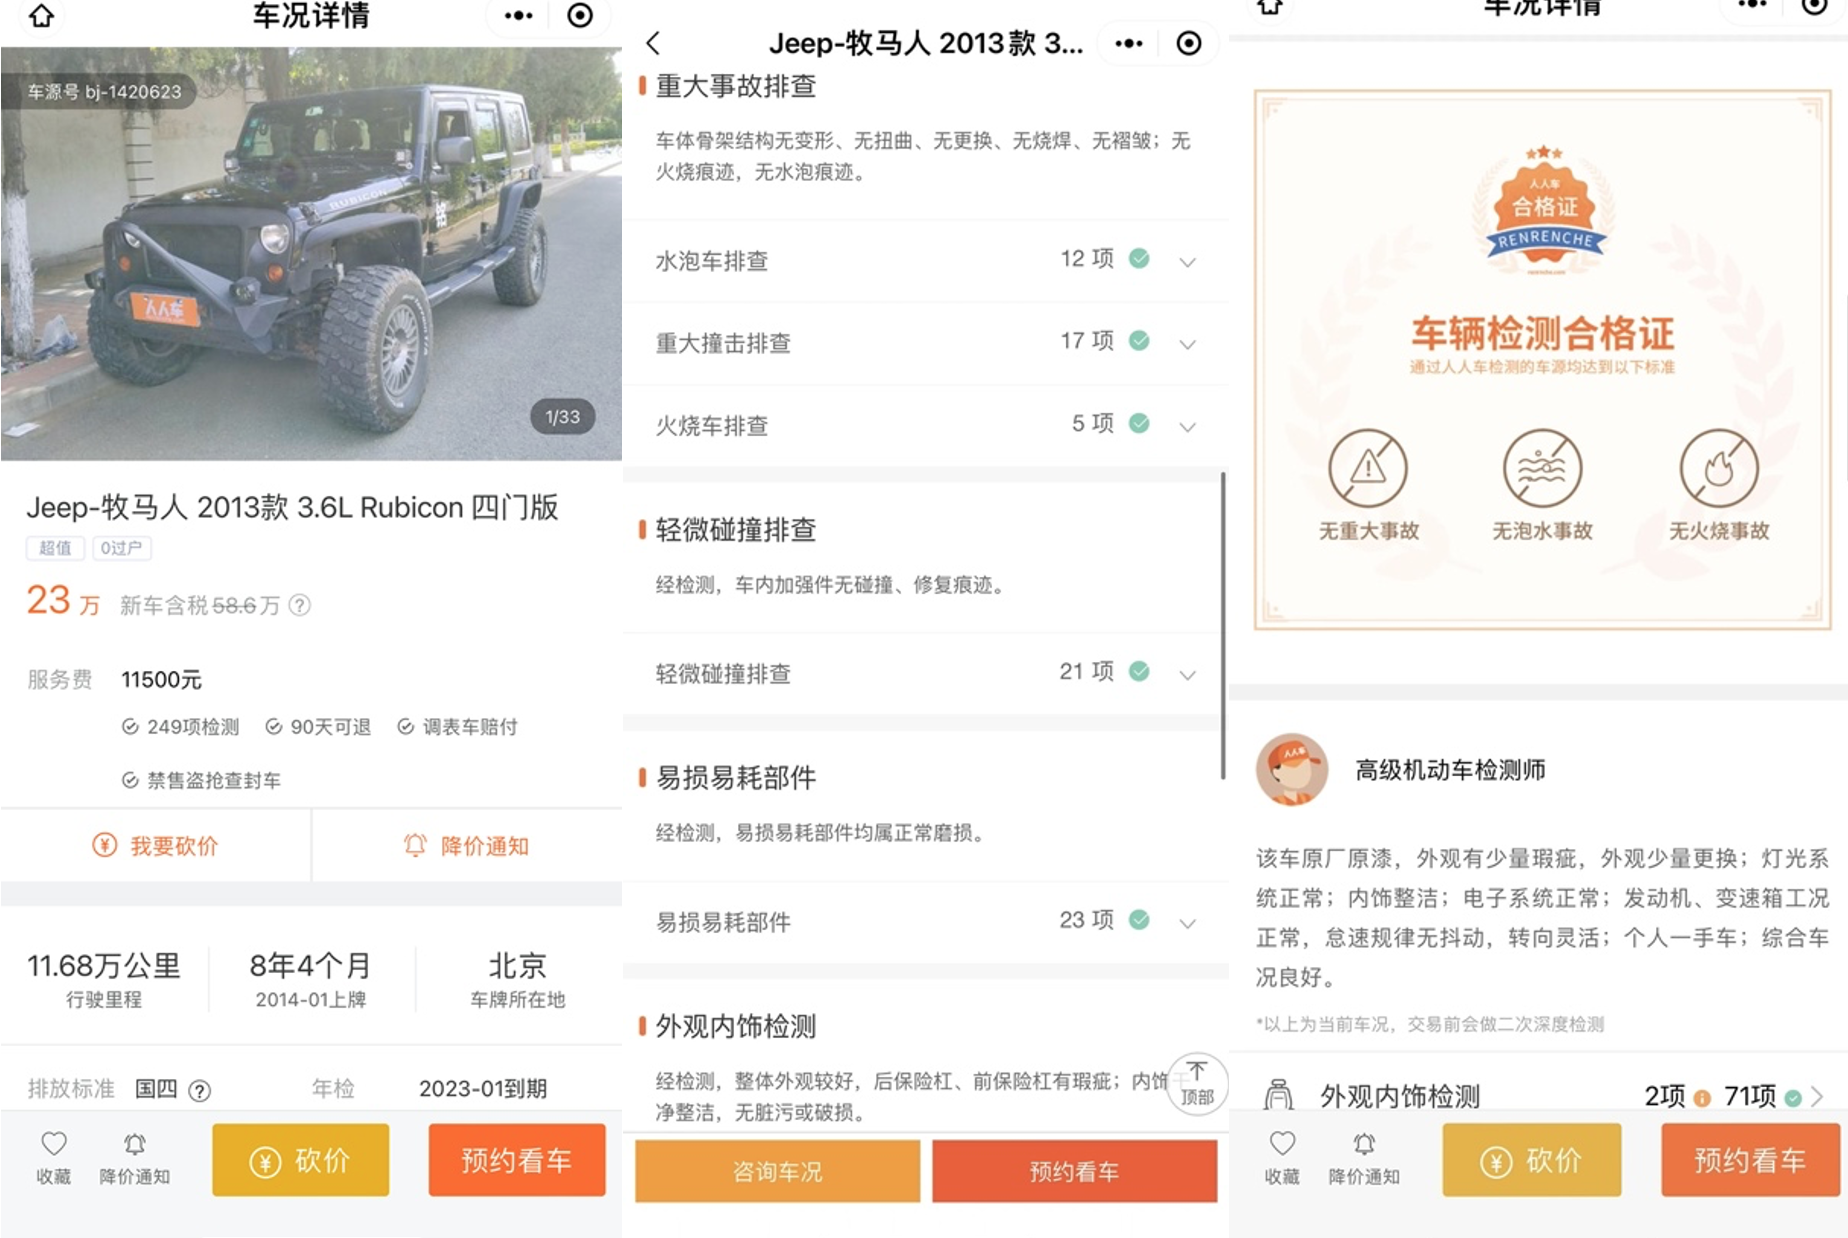Tap the home icon in the title bar
The width and height of the screenshot is (1848, 1238).
40,17
